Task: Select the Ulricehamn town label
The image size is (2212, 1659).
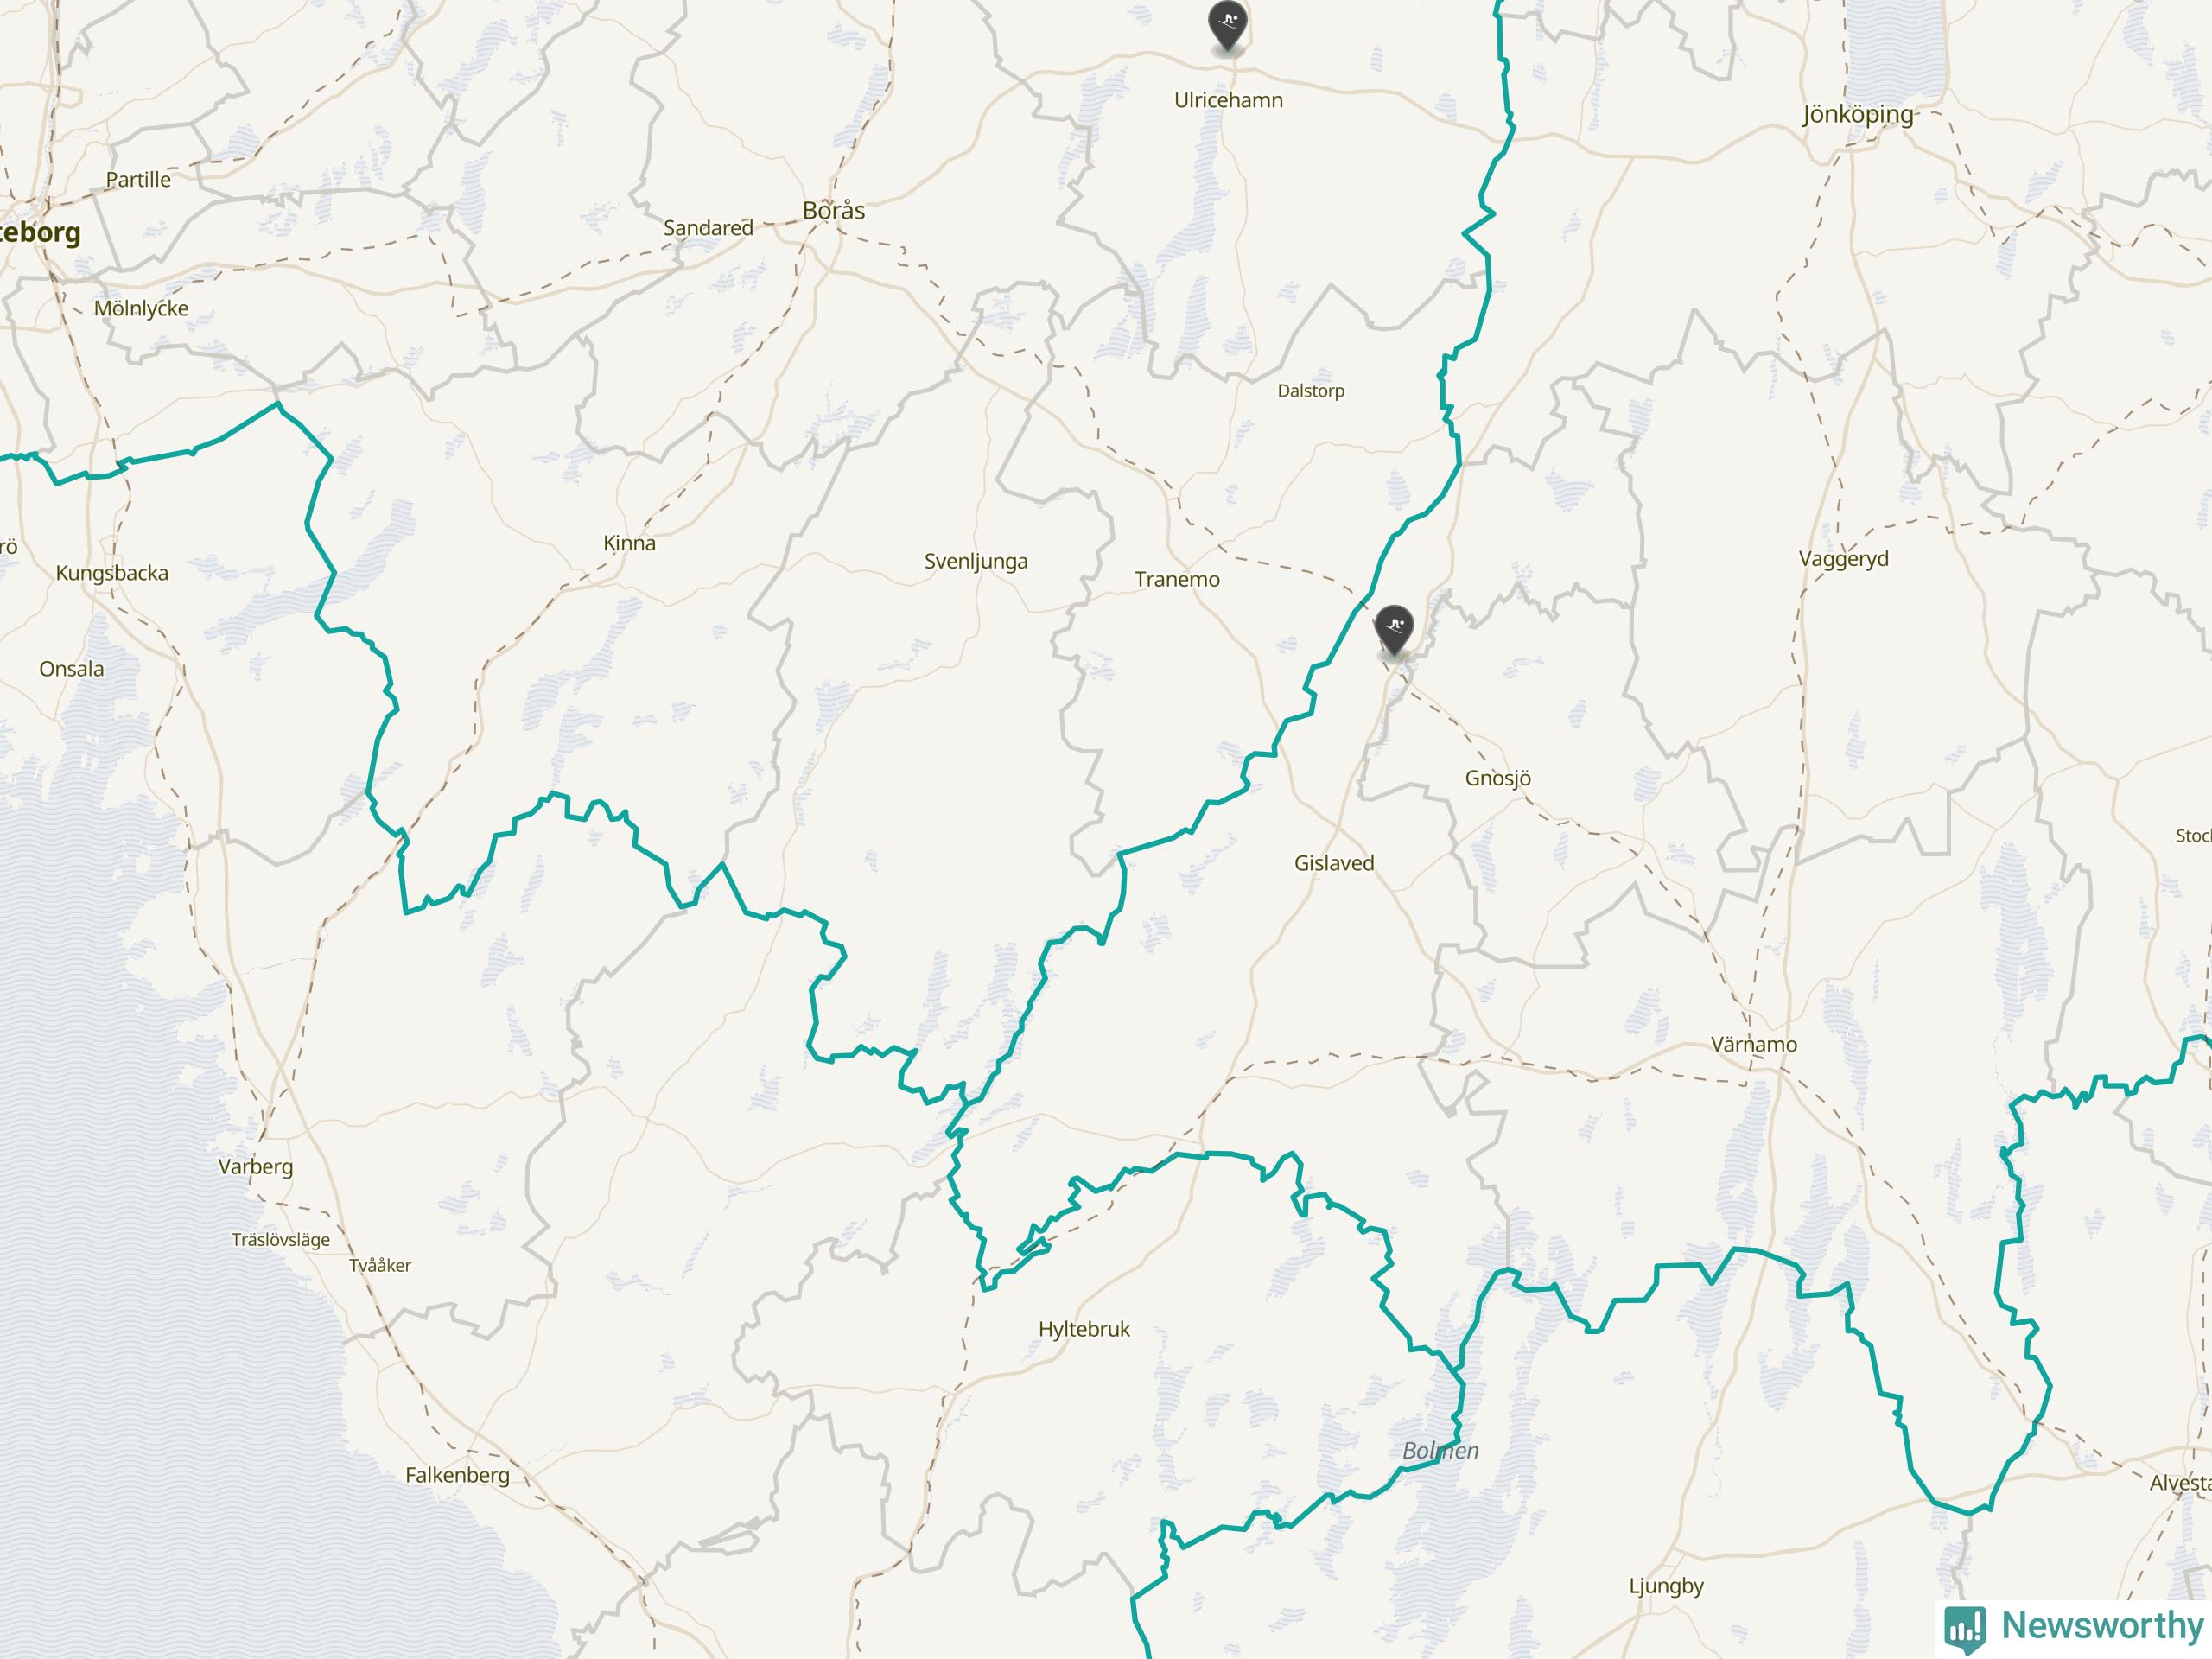Action: click(x=1228, y=100)
